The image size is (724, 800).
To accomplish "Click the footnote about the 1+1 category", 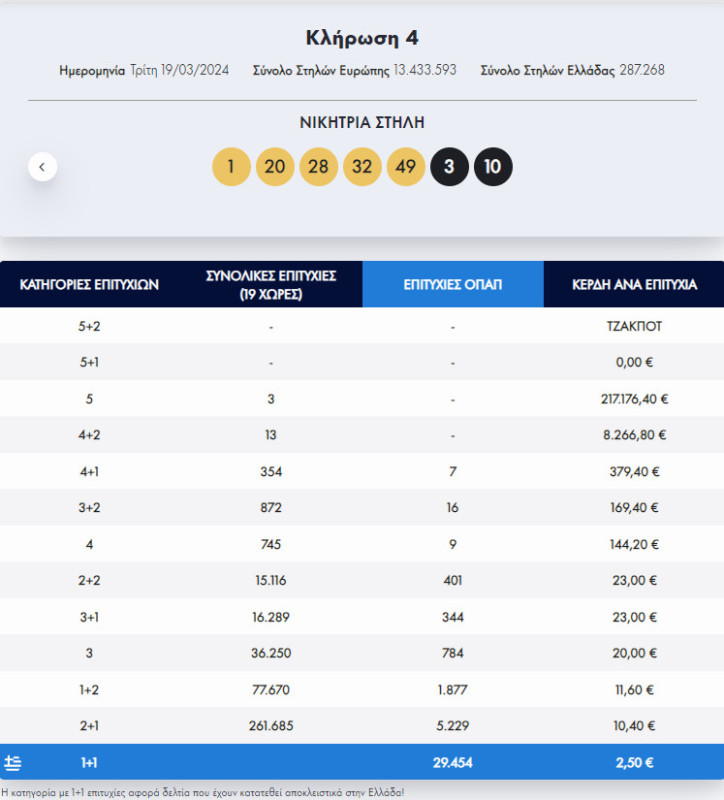I will pyautogui.click(x=203, y=792).
